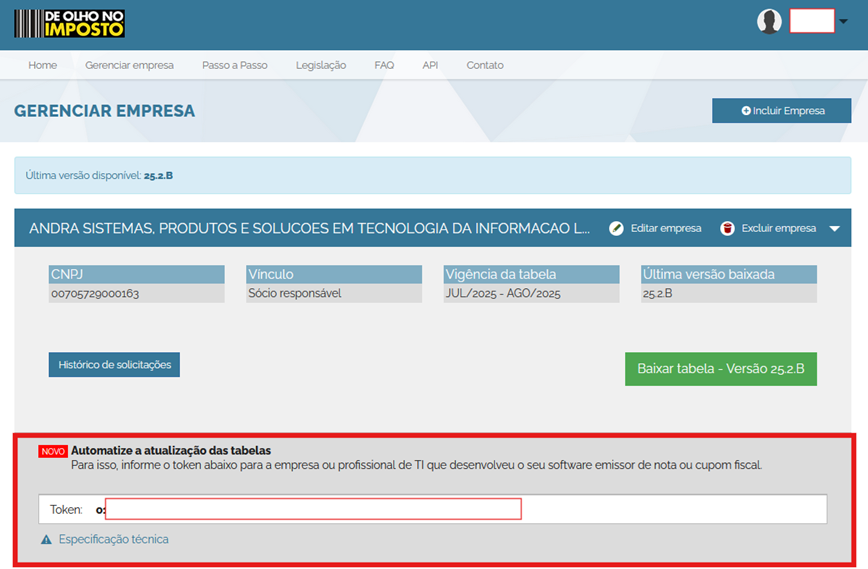Select the 25.2.B value under Última versão baixada
The height and width of the screenshot is (569, 868).
tap(657, 293)
